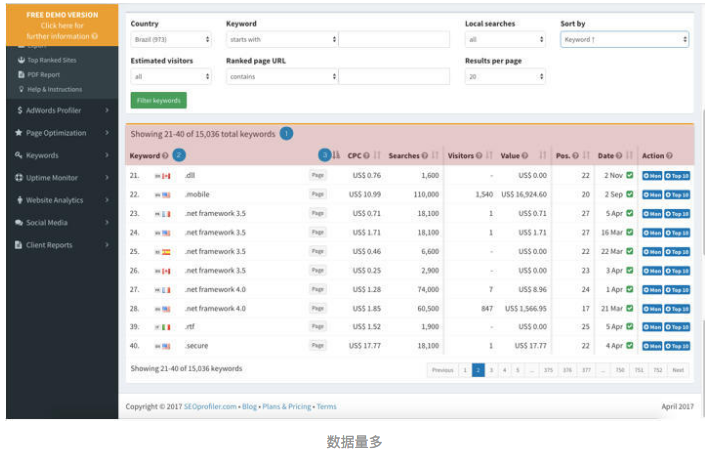The width and height of the screenshot is (714, 458).
Task: Toggle green checkbox for .dll row
Action: pos(630,175)
